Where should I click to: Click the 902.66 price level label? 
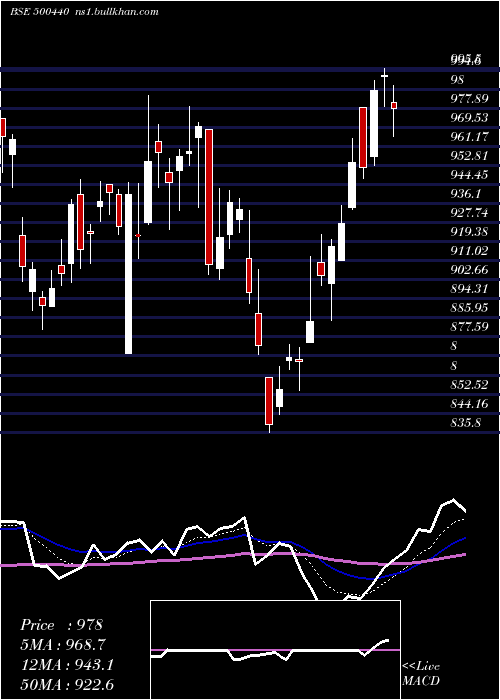pyautogui.click(x=469, y=270)
